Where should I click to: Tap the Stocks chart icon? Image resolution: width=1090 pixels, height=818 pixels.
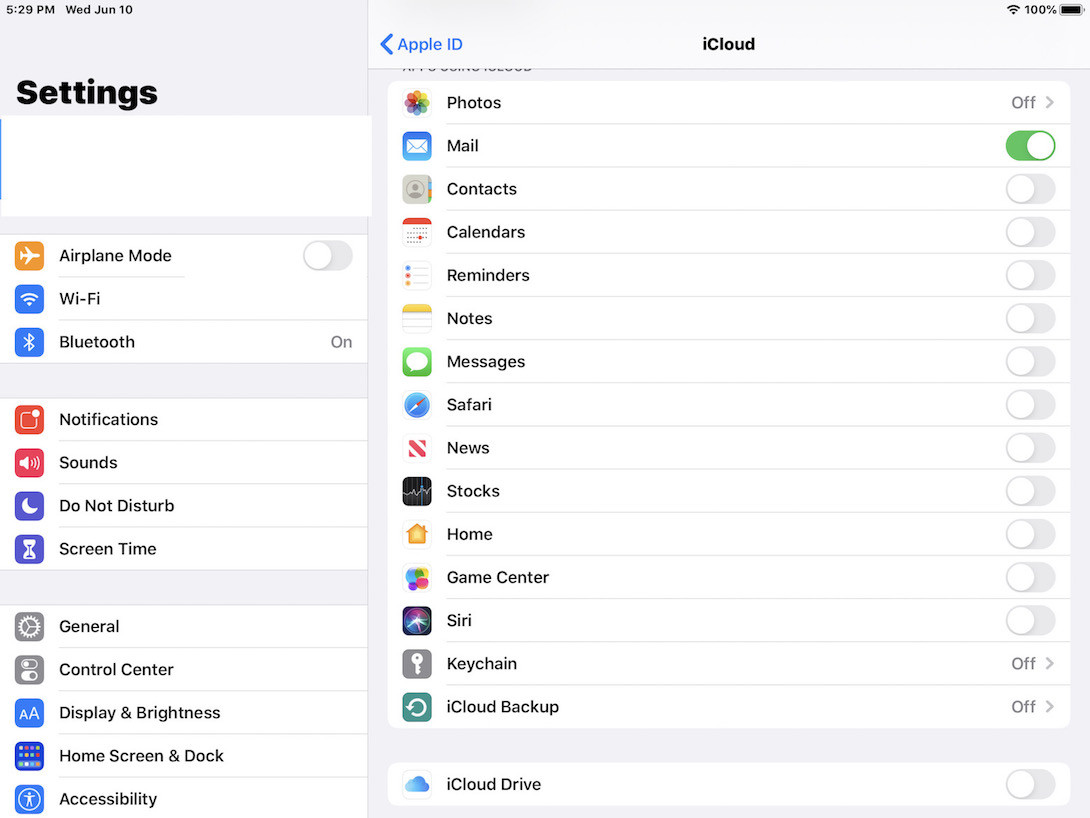pyautogui.click(x=417, y=491)
